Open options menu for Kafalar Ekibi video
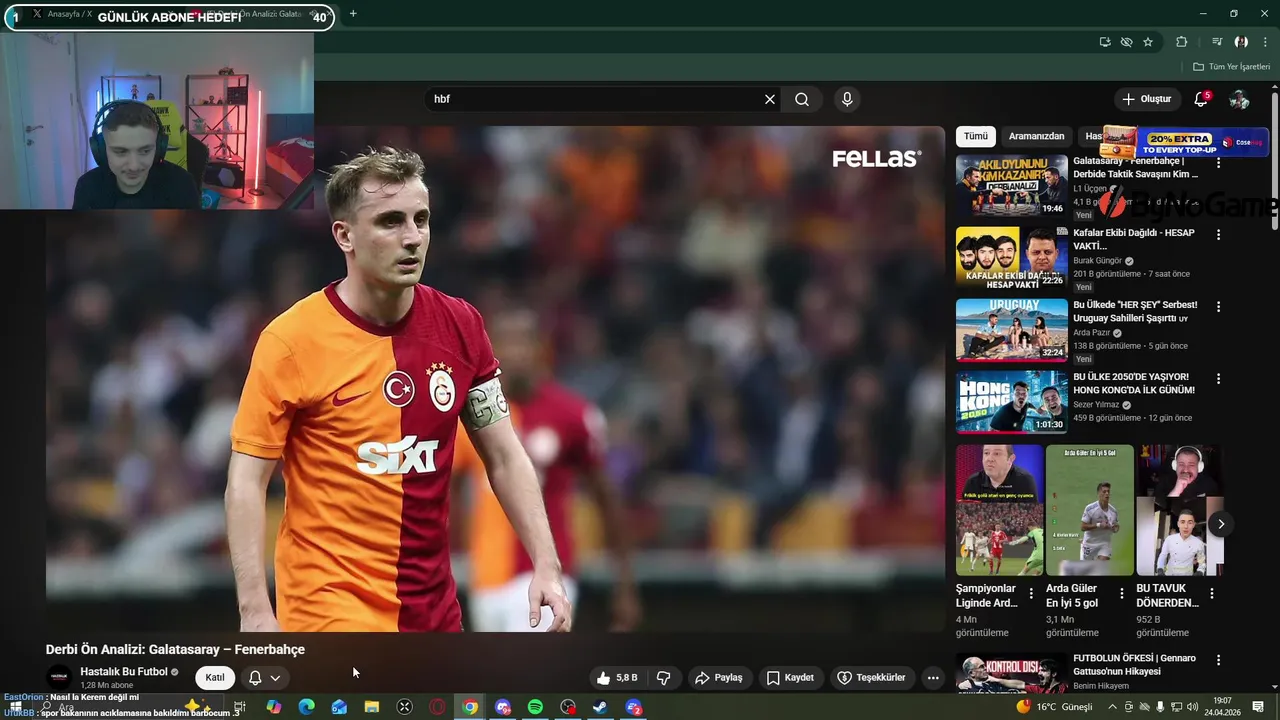This screenshot has width=1280, height=720. [1218, 235]
